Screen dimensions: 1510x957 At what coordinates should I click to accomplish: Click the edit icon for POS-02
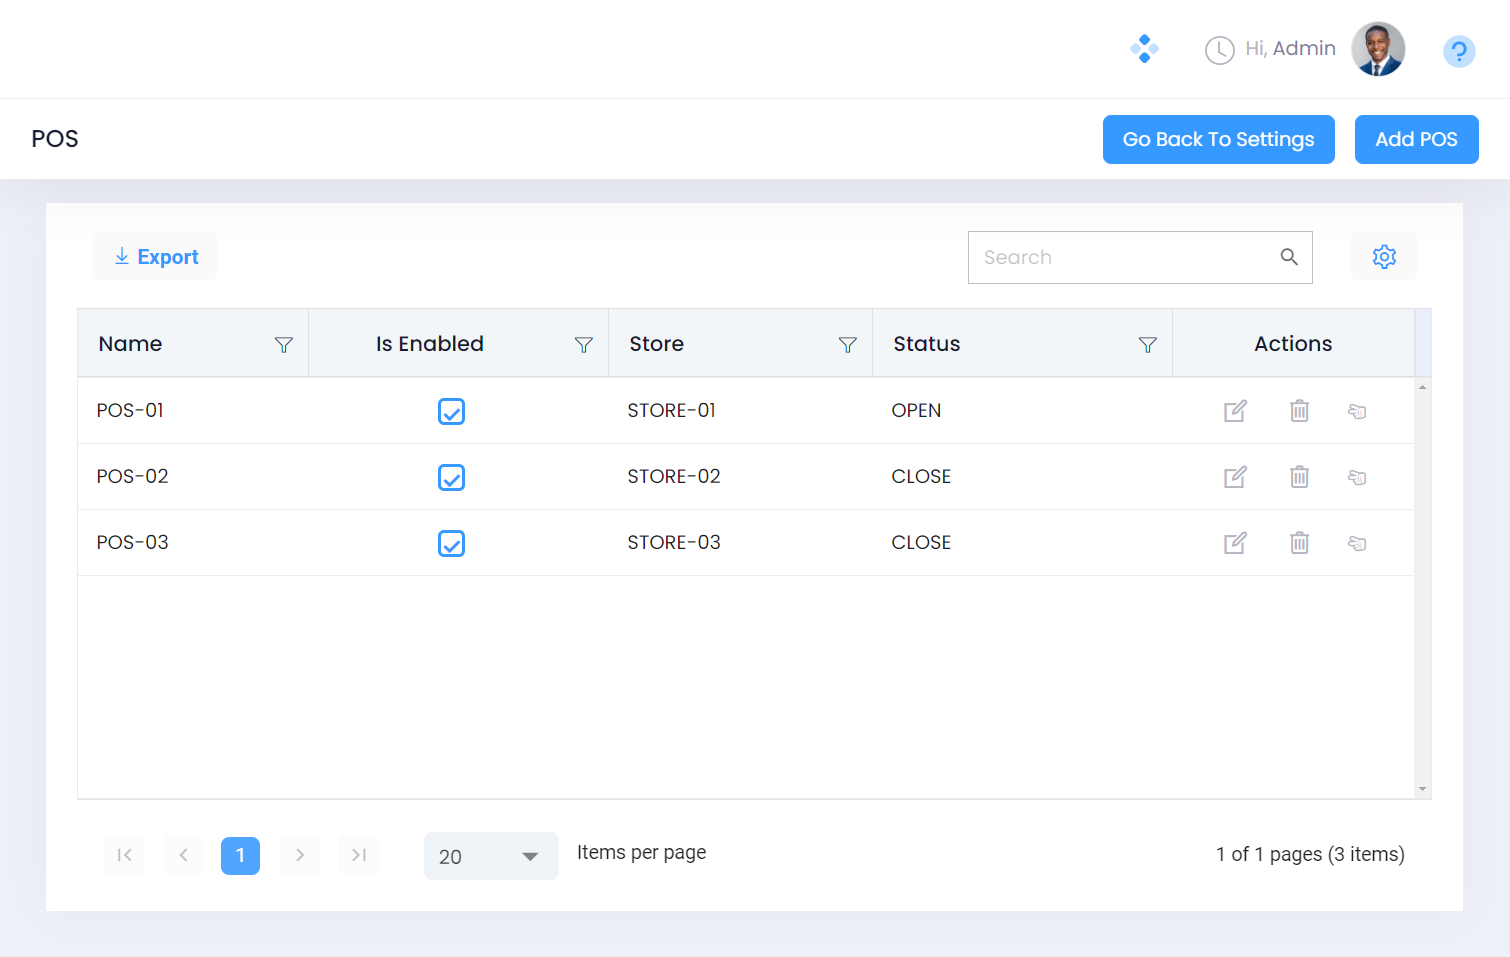pos(1235,477)
